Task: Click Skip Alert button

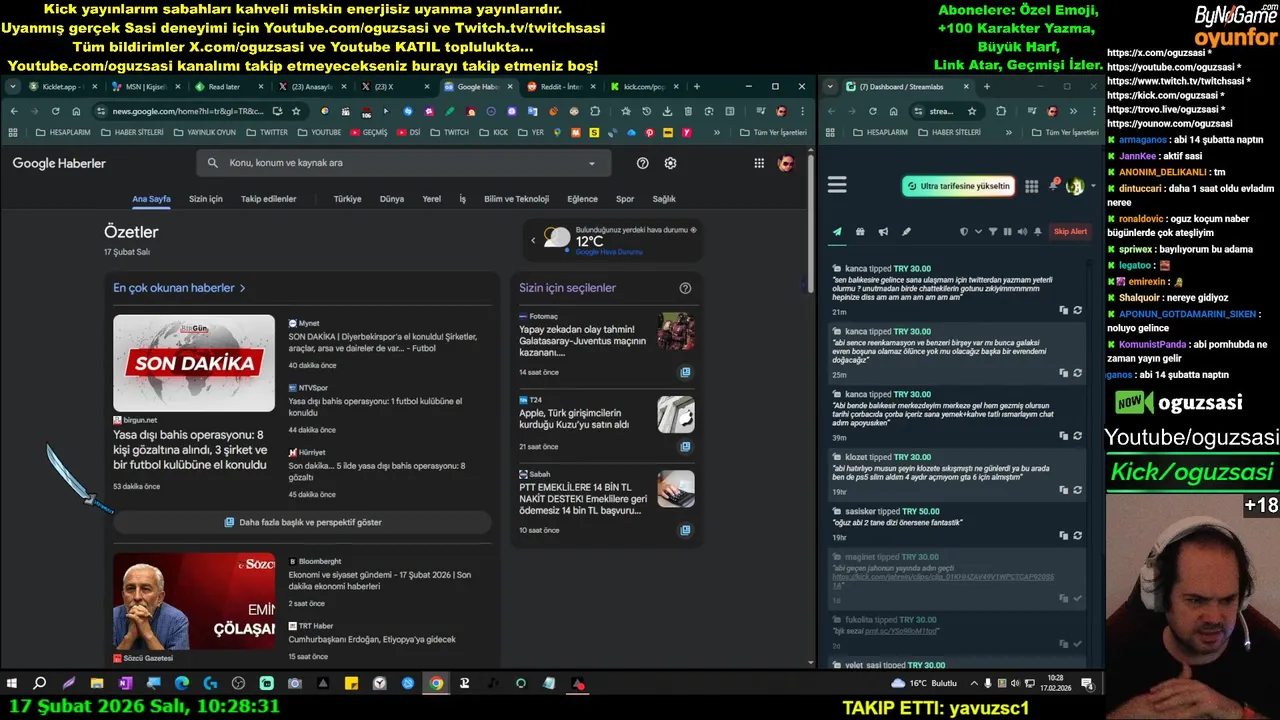Action: [x=1070, y=232]
